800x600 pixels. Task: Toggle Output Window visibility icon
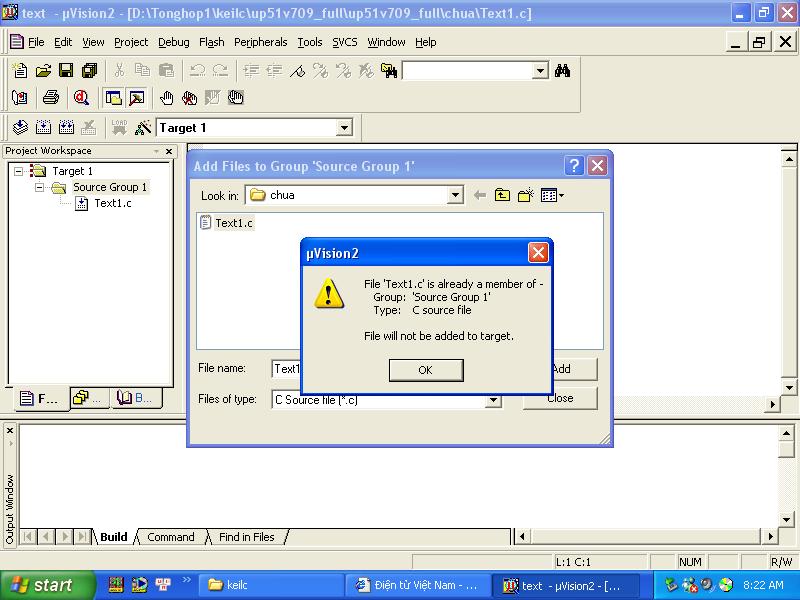137,97
